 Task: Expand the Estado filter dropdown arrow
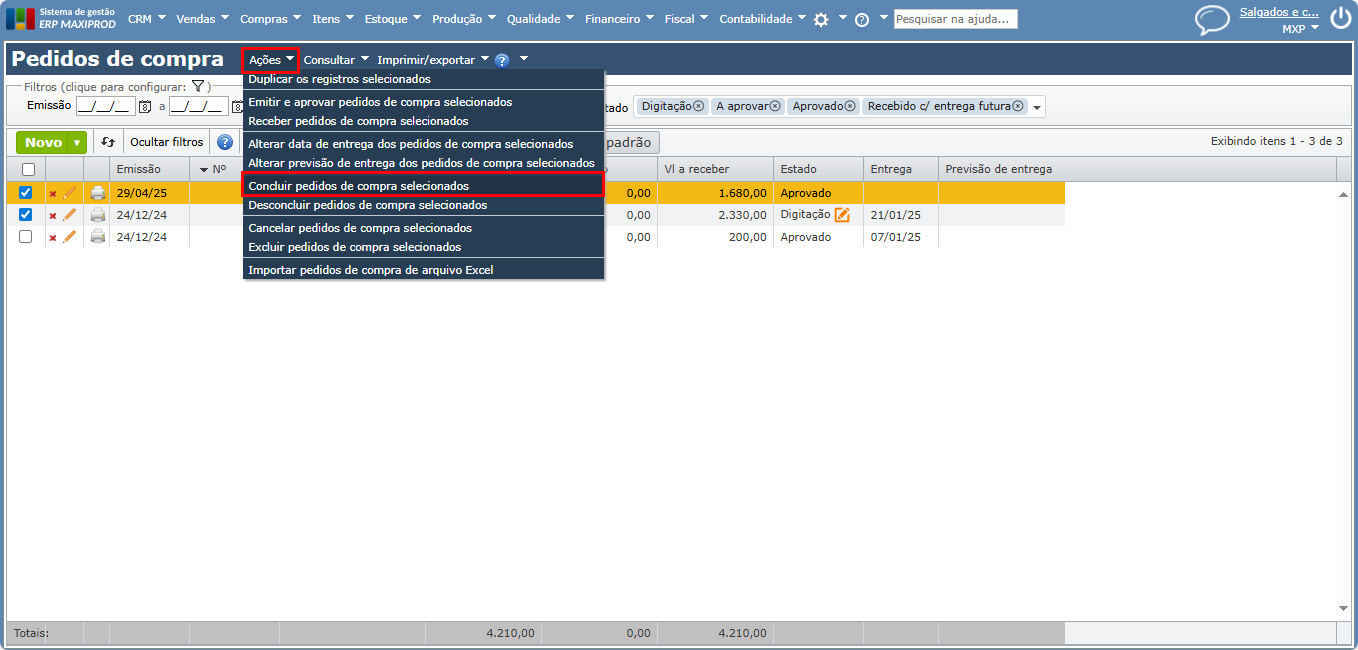click(x=1037, y=108)
